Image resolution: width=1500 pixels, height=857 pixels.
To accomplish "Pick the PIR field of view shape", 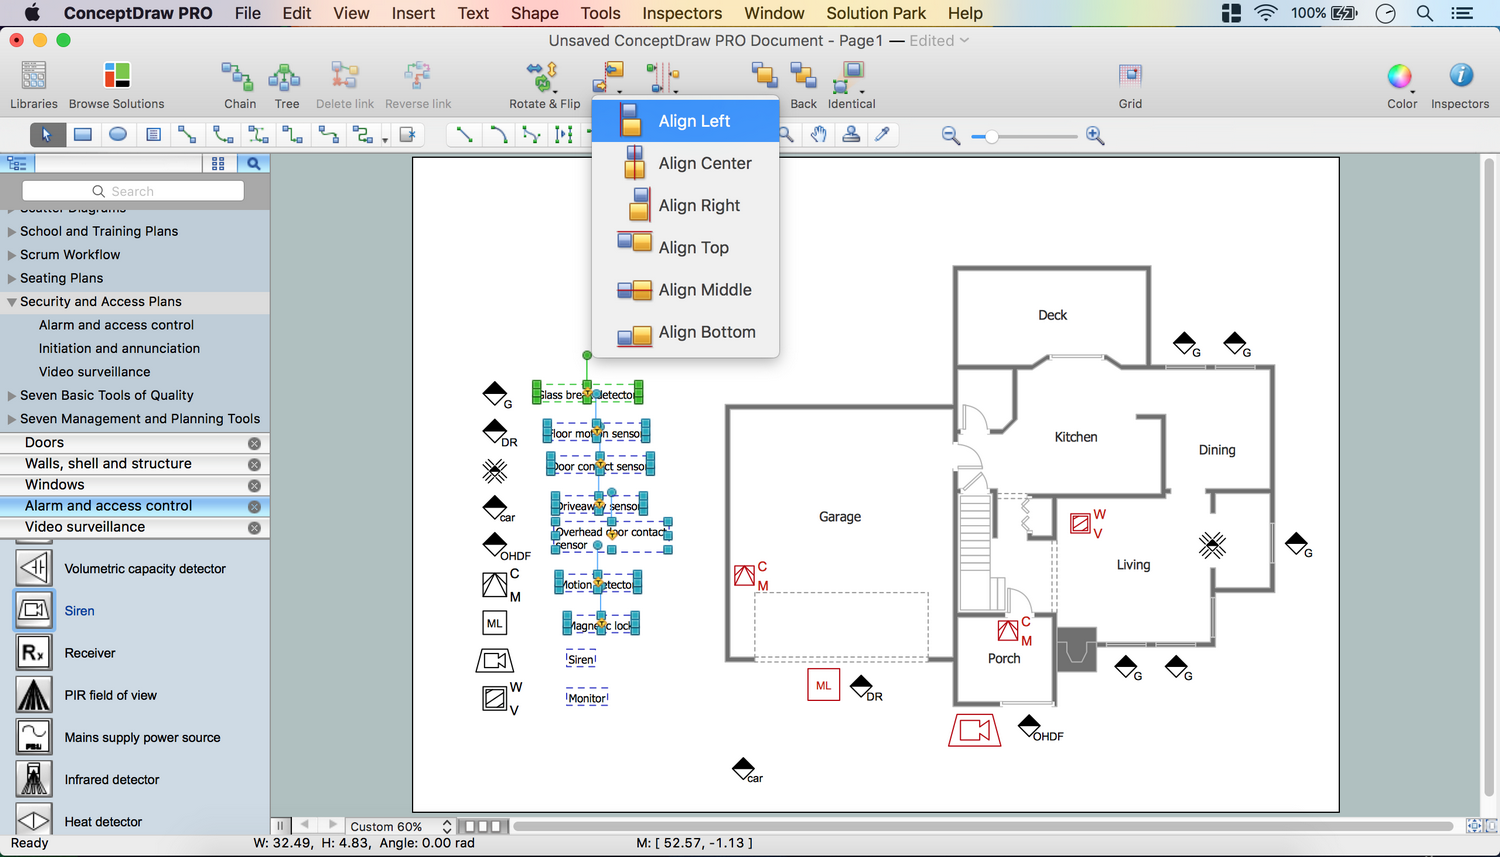I will tap(34, 695).
